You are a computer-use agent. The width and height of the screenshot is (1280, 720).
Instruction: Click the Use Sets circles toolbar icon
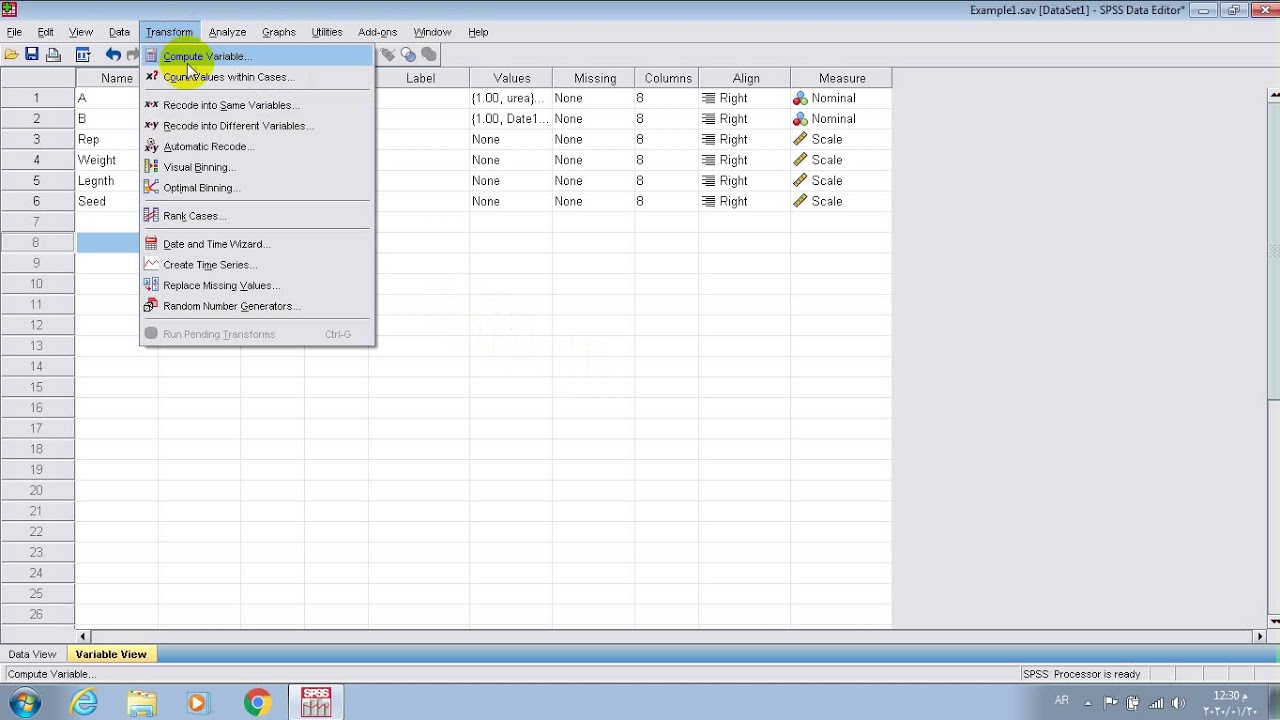pos(408,55)
